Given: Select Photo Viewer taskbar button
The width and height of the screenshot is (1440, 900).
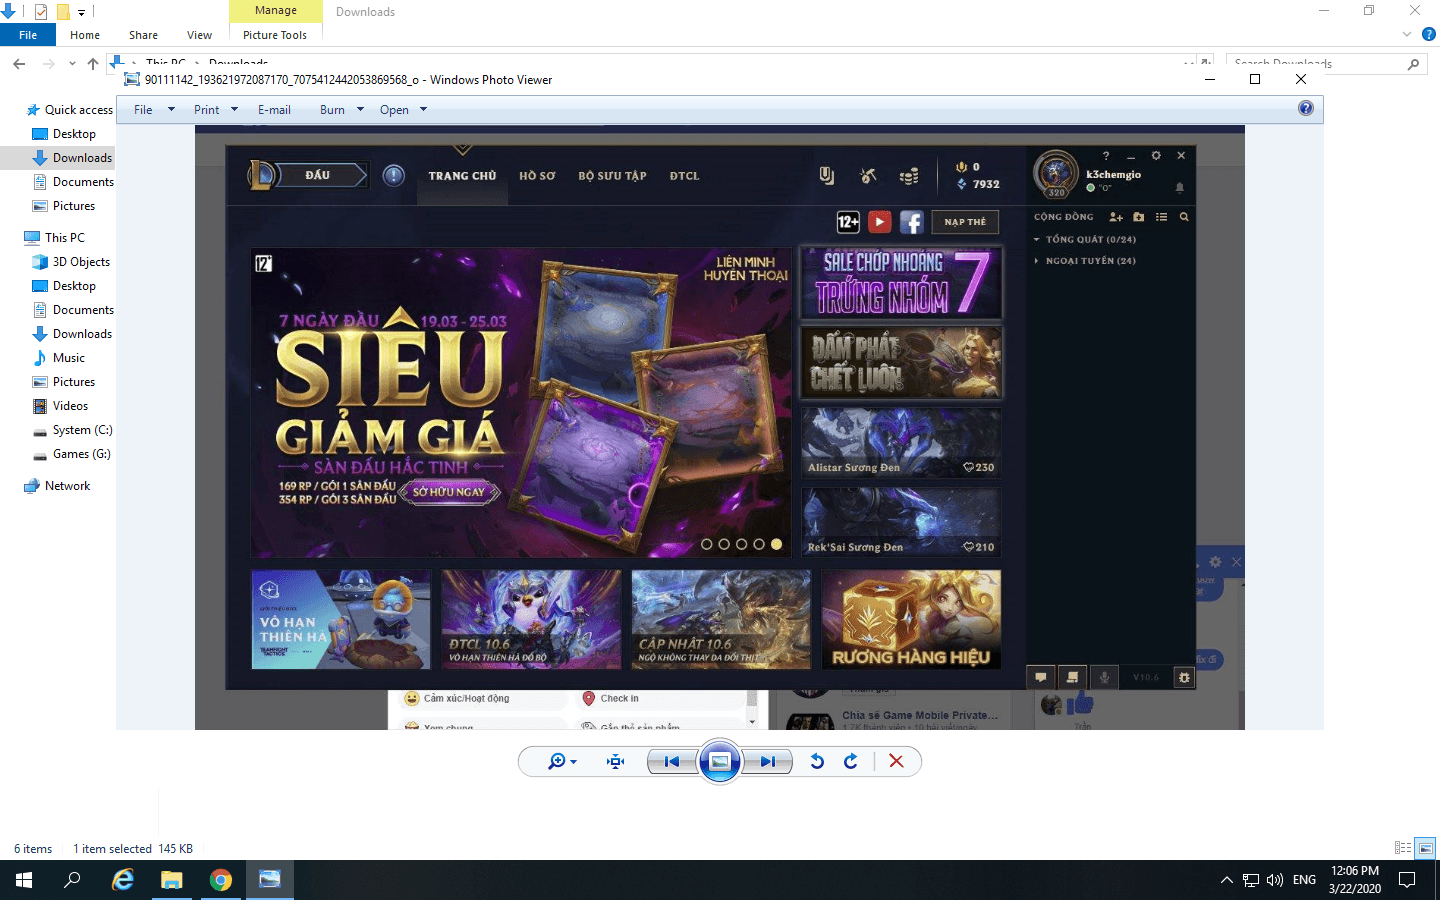Looking at the screenshot, I should [270, 880].
